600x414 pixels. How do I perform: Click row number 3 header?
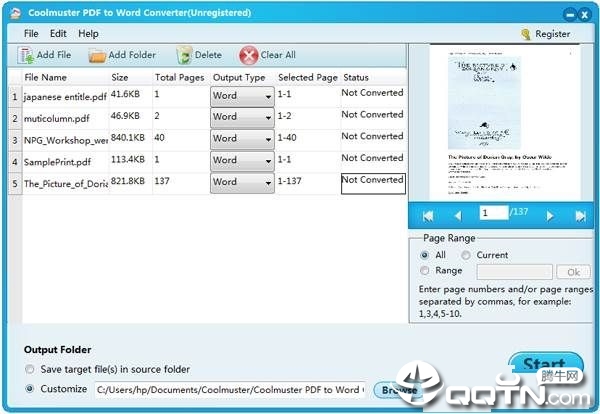click(15, 140)
